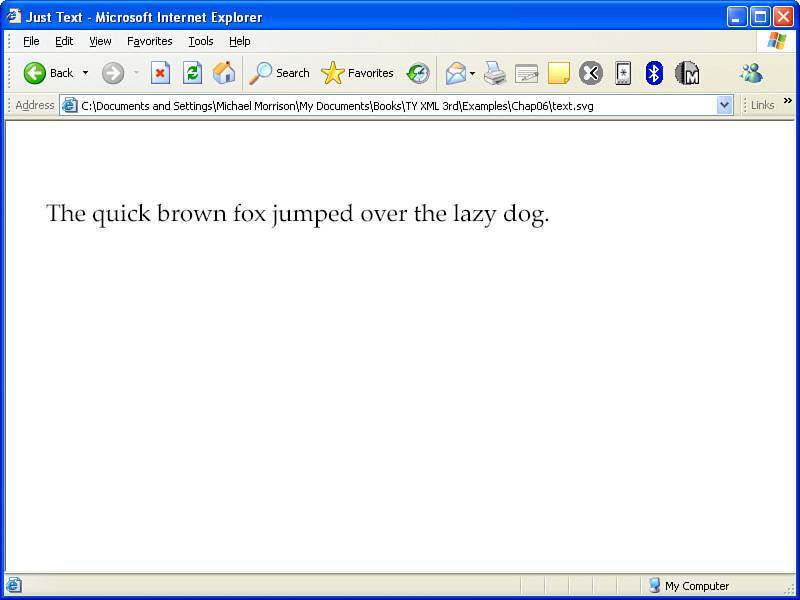Click the quick brown fox sentence text

[x=298, y=214]
